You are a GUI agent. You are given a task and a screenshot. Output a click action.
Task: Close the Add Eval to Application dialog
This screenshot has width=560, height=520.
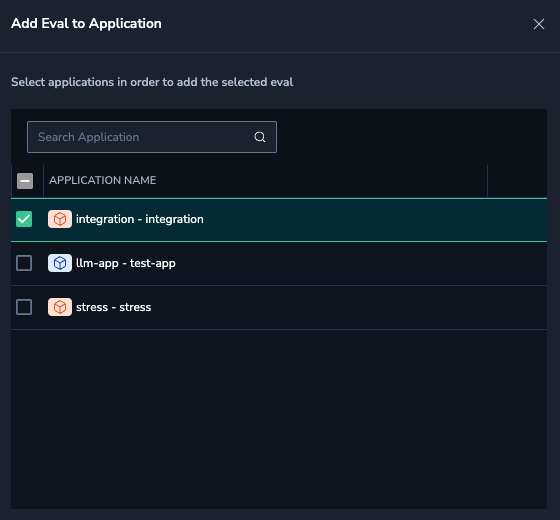(539, 24)
